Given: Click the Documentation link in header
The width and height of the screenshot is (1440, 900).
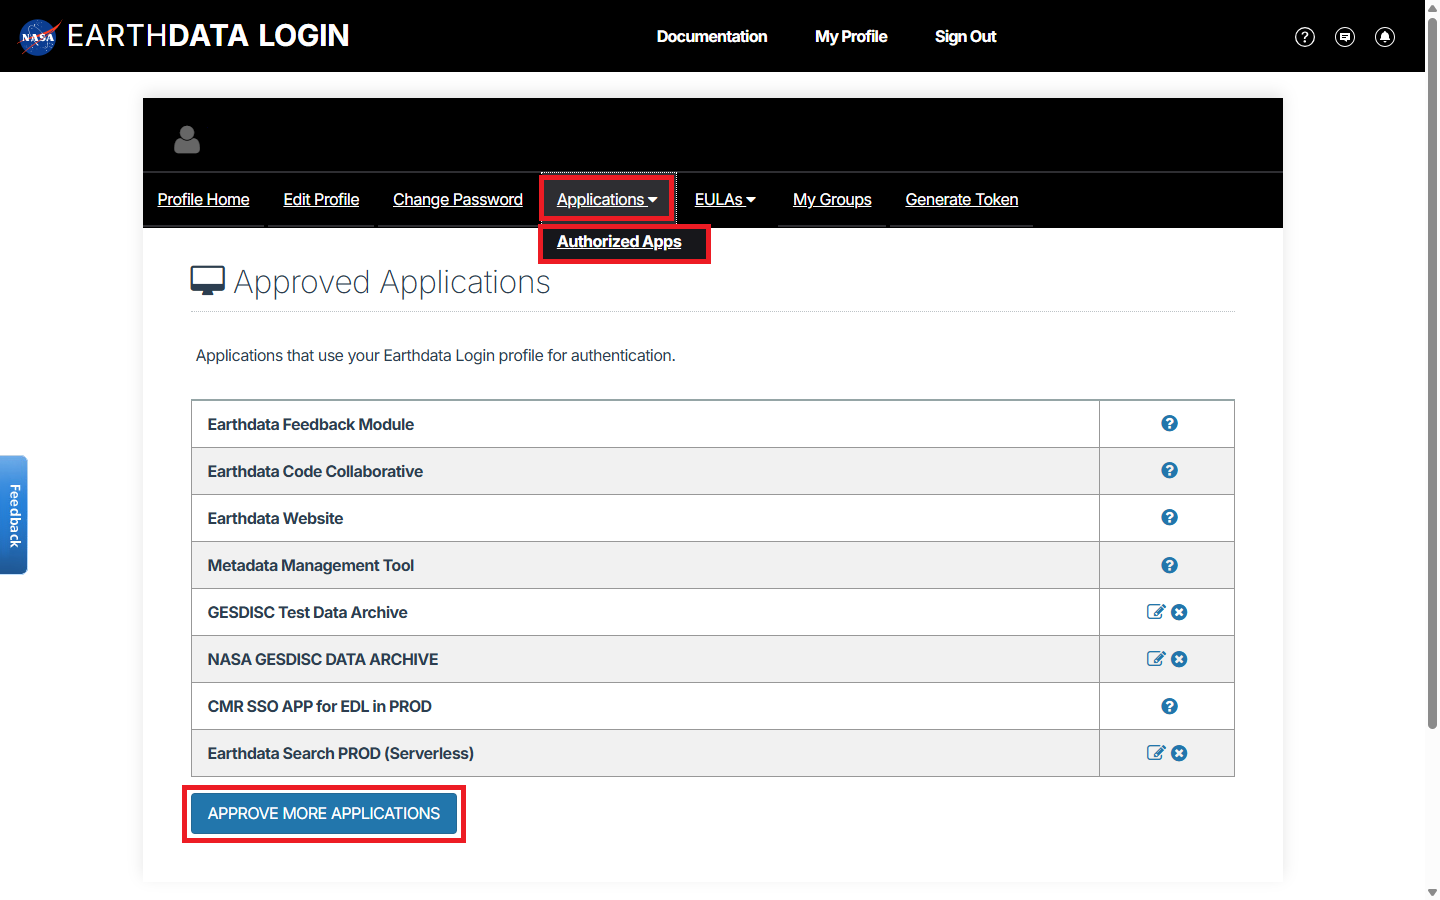Looking at the screenshot, I should (712, 36).
